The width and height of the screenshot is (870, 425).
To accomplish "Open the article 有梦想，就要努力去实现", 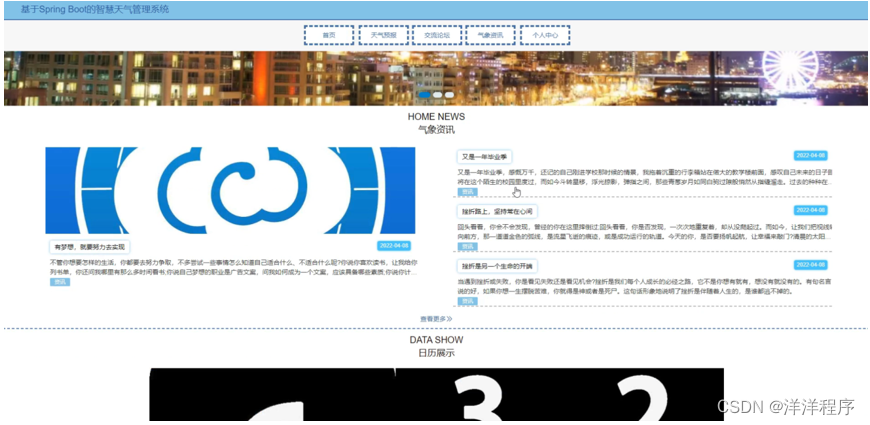I will [x=90, y=247].
